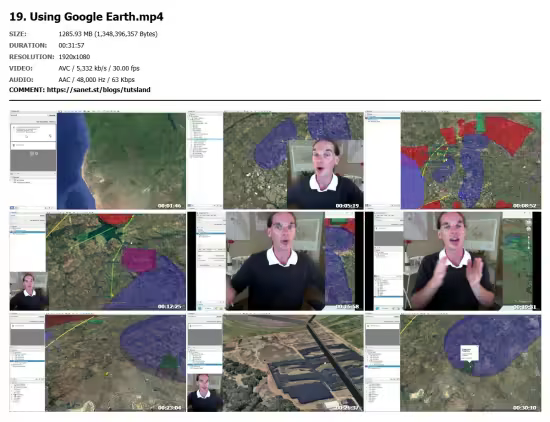Image resolution: width=550 pixels, height=422 pixels.
Task: Click the 'SIZE:' label
Action: (18, 34)
